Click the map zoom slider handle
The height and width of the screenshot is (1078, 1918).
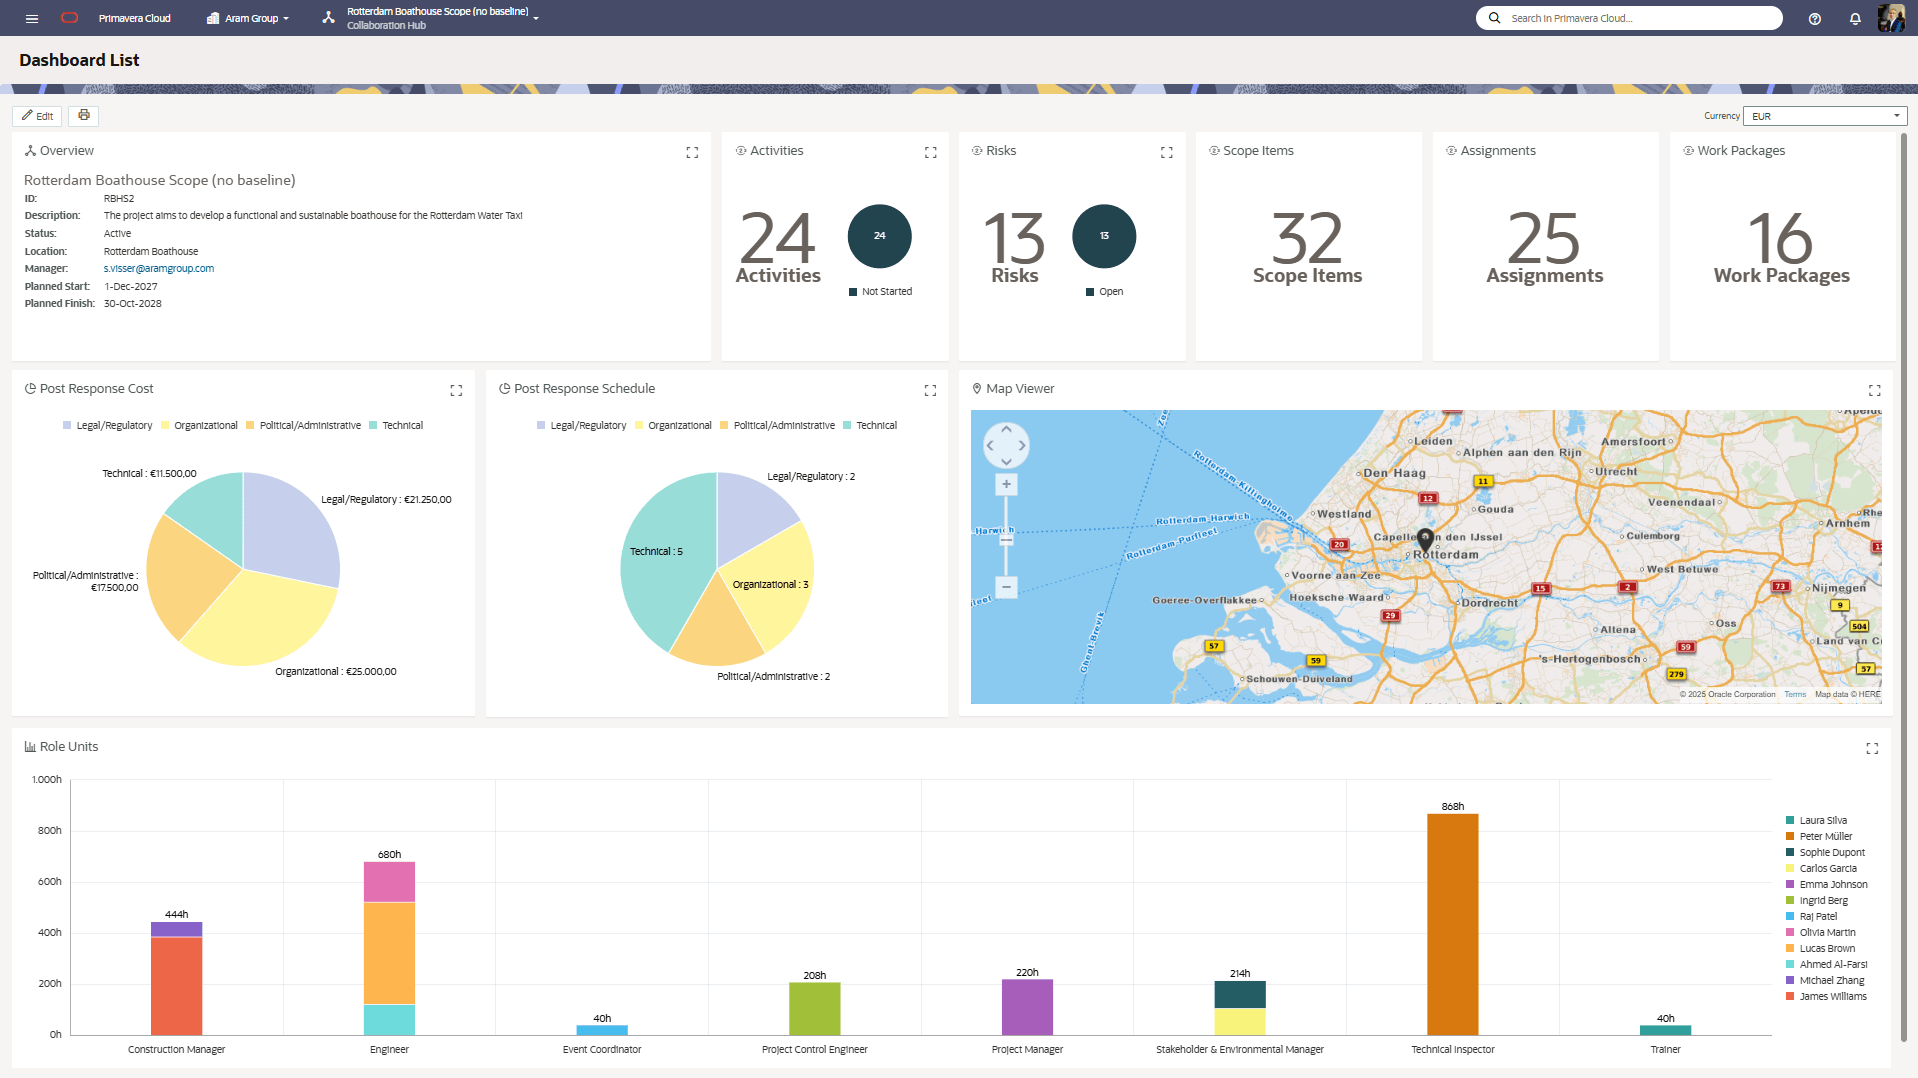1006,540
